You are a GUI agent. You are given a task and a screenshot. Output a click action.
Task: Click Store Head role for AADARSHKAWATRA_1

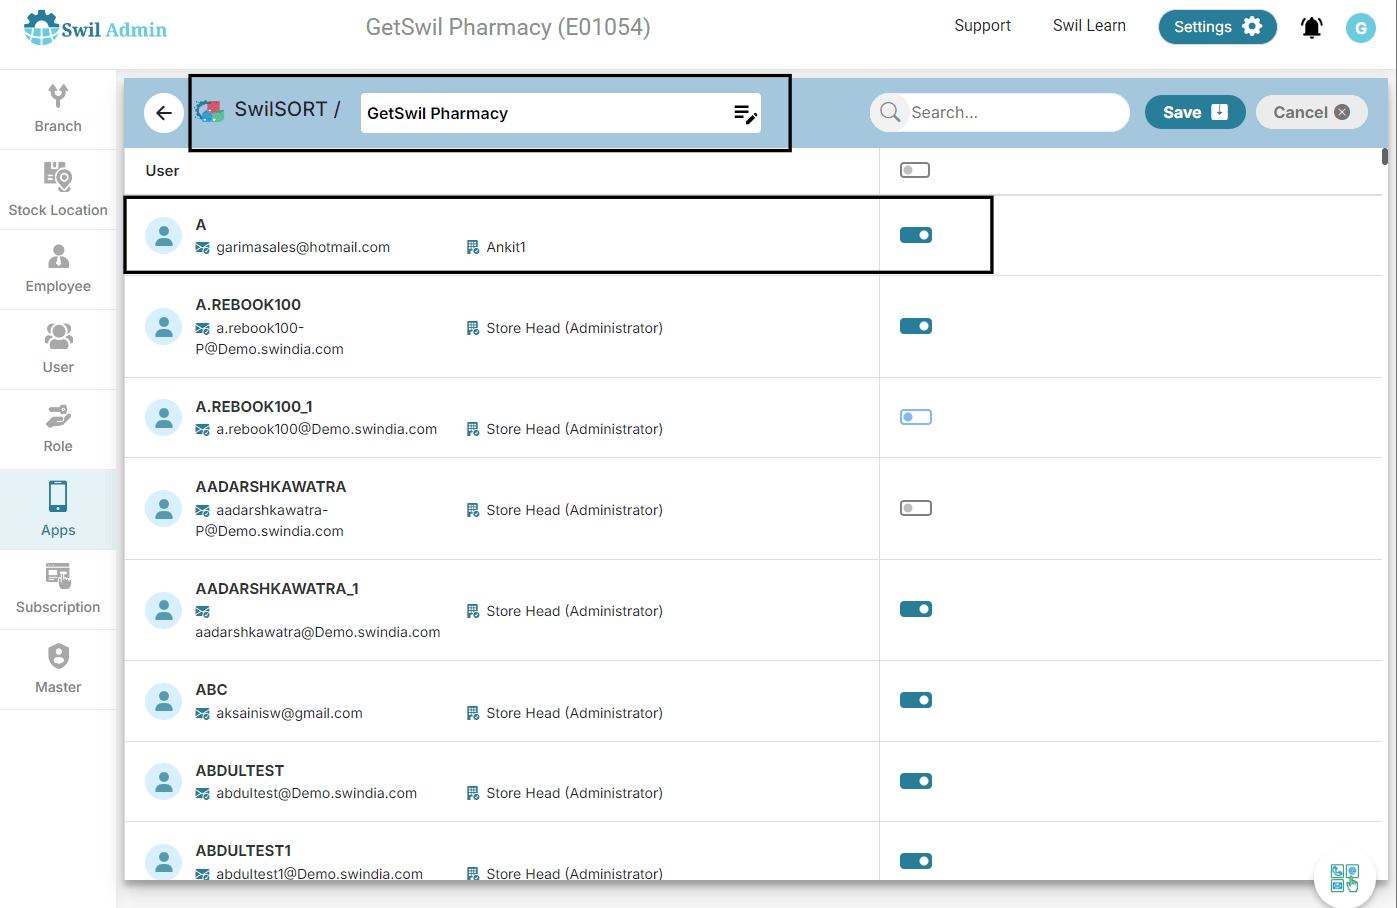pos(574,611)
